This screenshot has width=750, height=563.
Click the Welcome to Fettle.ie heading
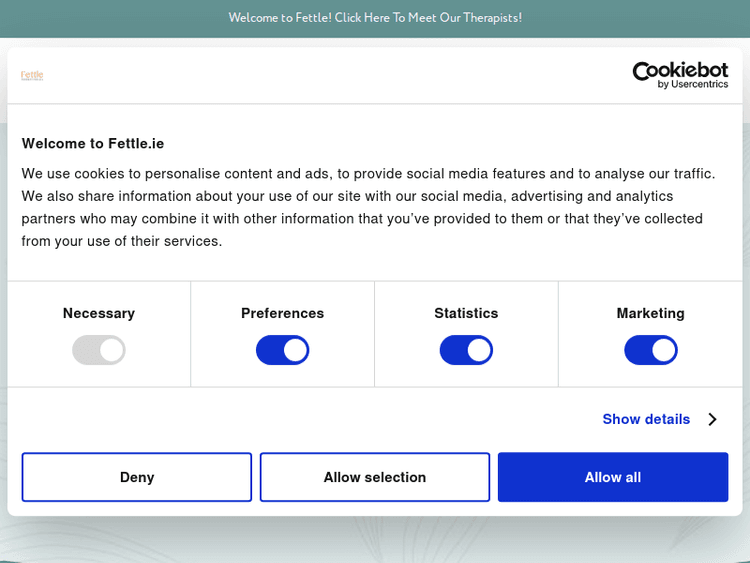point(93,143)
